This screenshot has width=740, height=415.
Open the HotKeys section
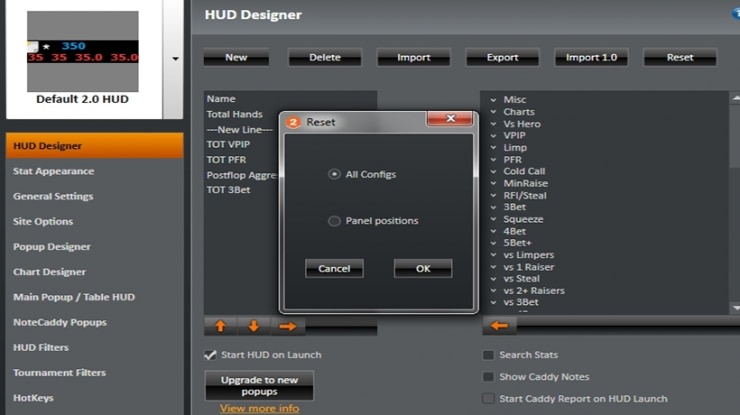click(33, 398)
